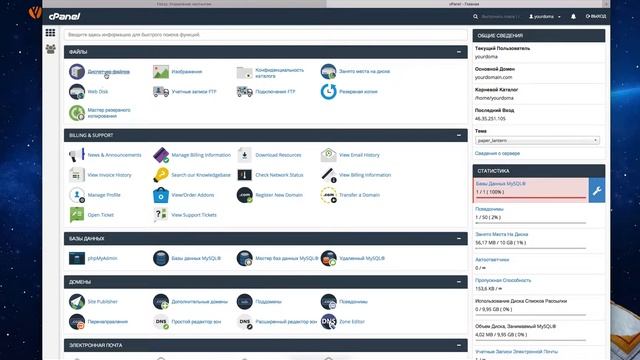
Task: Collapse the Files section
Action: point(459,52)
